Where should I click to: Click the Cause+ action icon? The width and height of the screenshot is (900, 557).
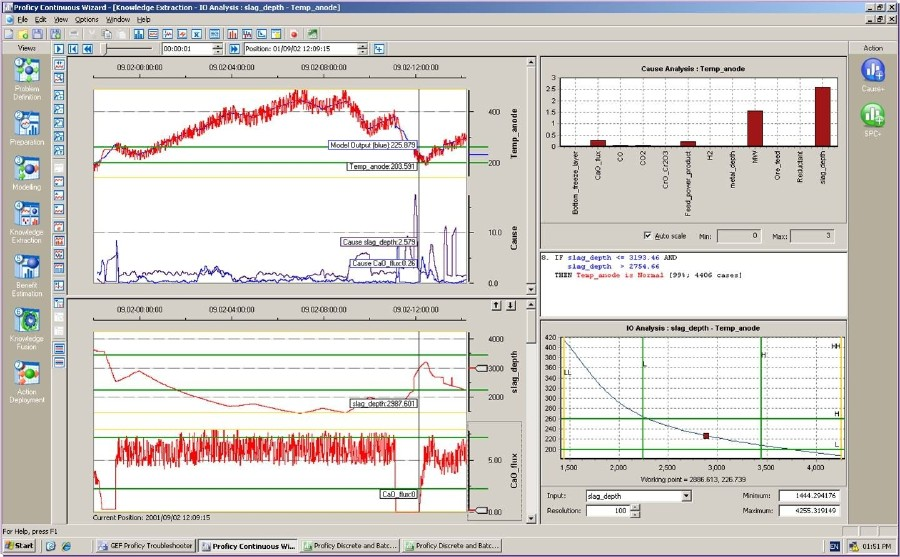click(873, 70)
